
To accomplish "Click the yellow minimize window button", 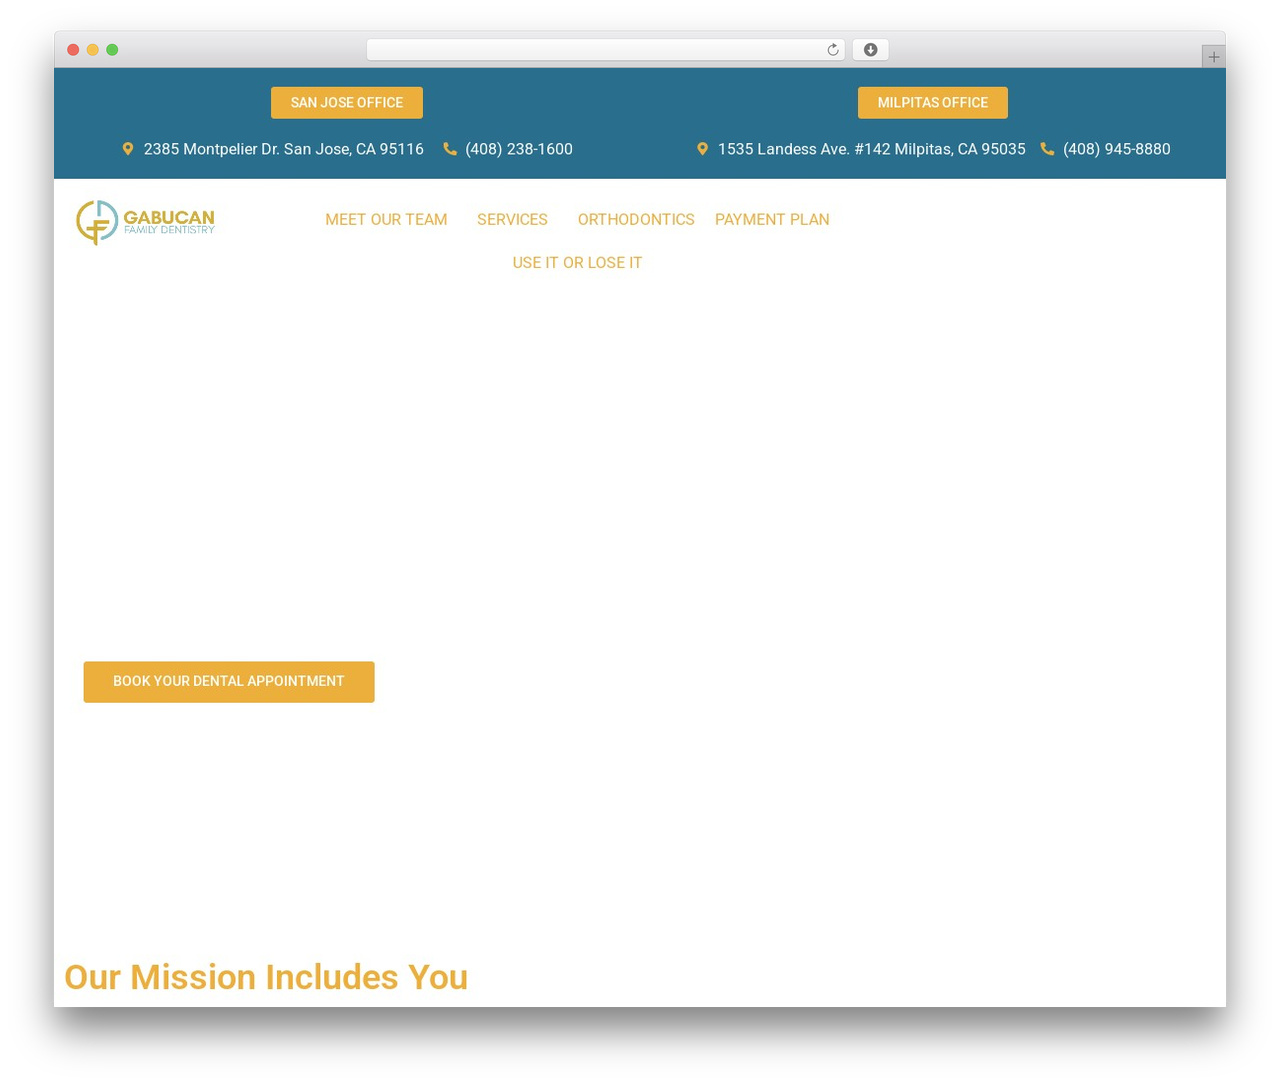I will pos(93,50).
